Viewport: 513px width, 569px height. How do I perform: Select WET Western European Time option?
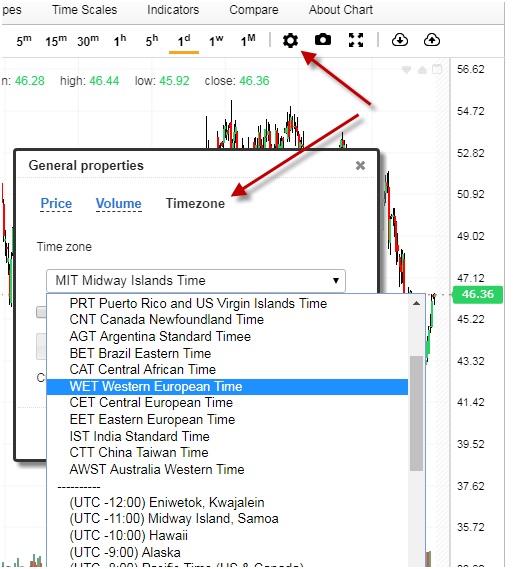[x=227, y=386]
